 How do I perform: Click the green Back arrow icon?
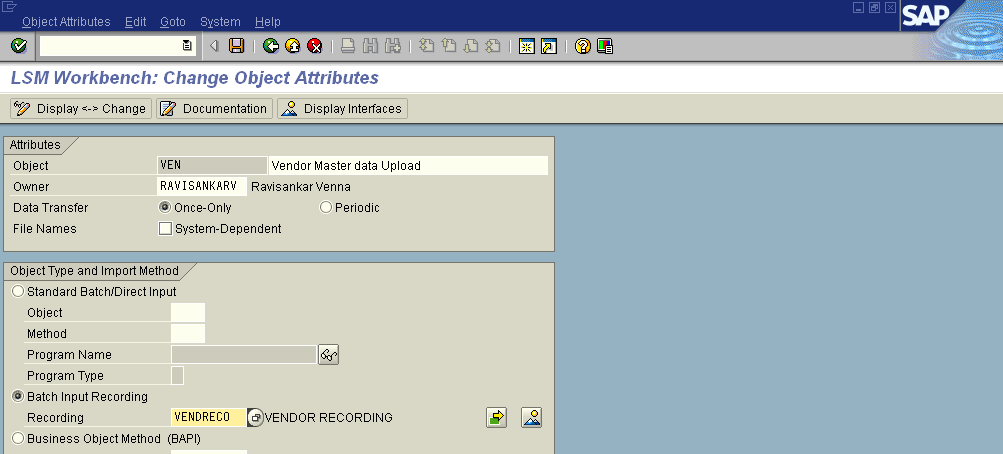[x=270, y=46]
